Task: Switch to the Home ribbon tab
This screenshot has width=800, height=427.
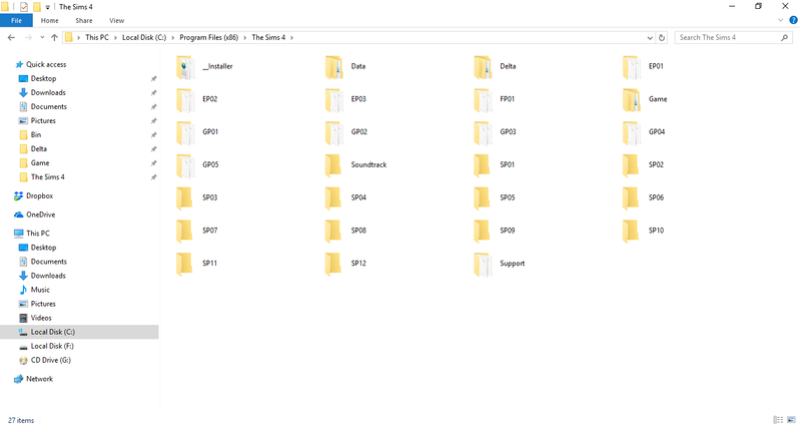Action: (x=49, y=20)
